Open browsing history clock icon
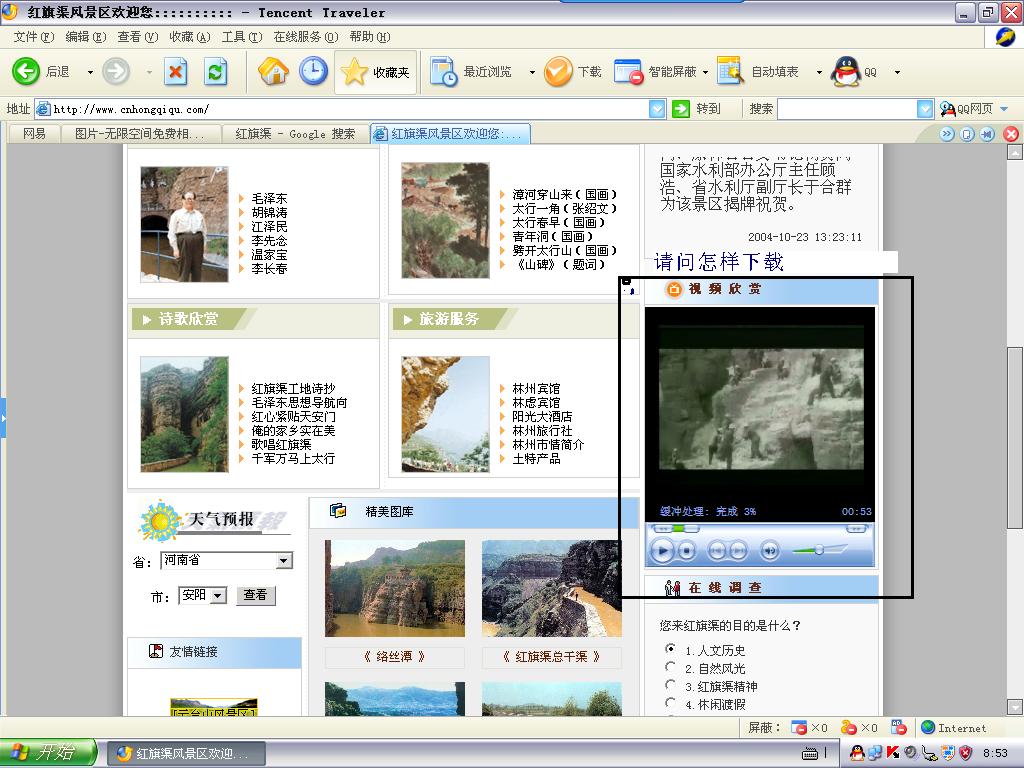This screenshot has height=768, width=1024. [313, 71]
